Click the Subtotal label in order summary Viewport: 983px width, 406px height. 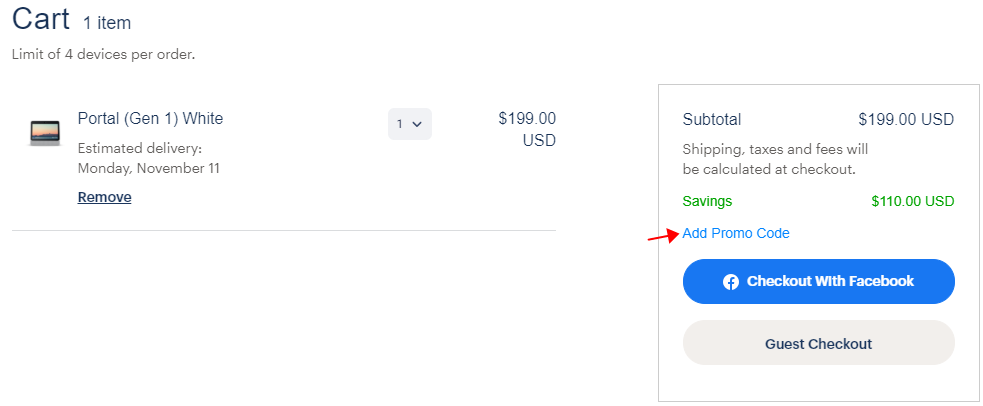tap(712, 119)
